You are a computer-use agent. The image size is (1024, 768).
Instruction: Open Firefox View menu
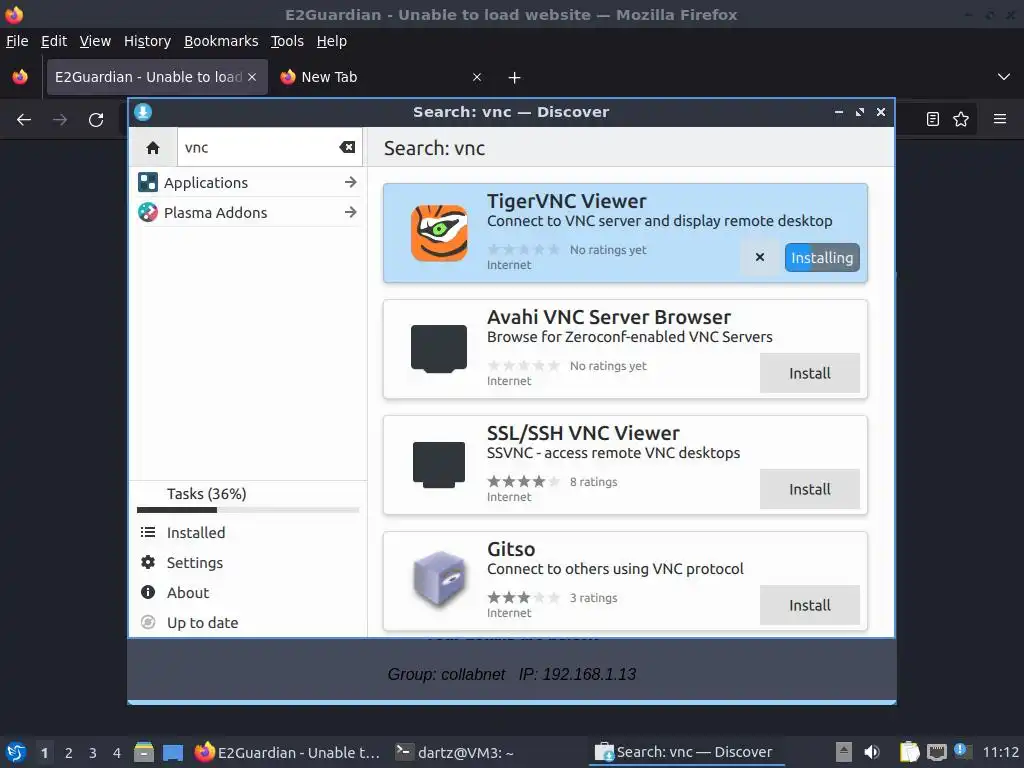[x=95, y=41]
